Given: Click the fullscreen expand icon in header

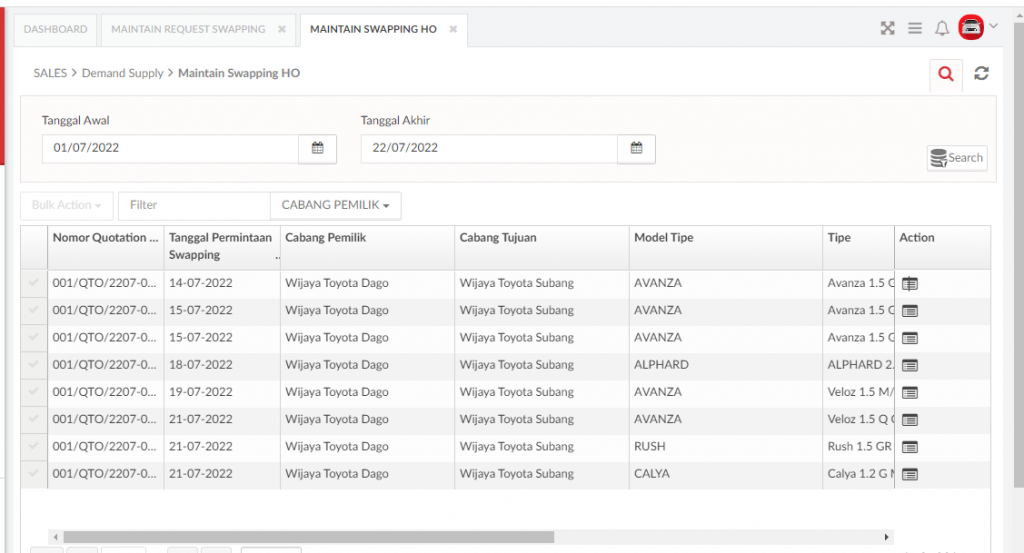Looking at the screenshot, I should tap(887, 28).
